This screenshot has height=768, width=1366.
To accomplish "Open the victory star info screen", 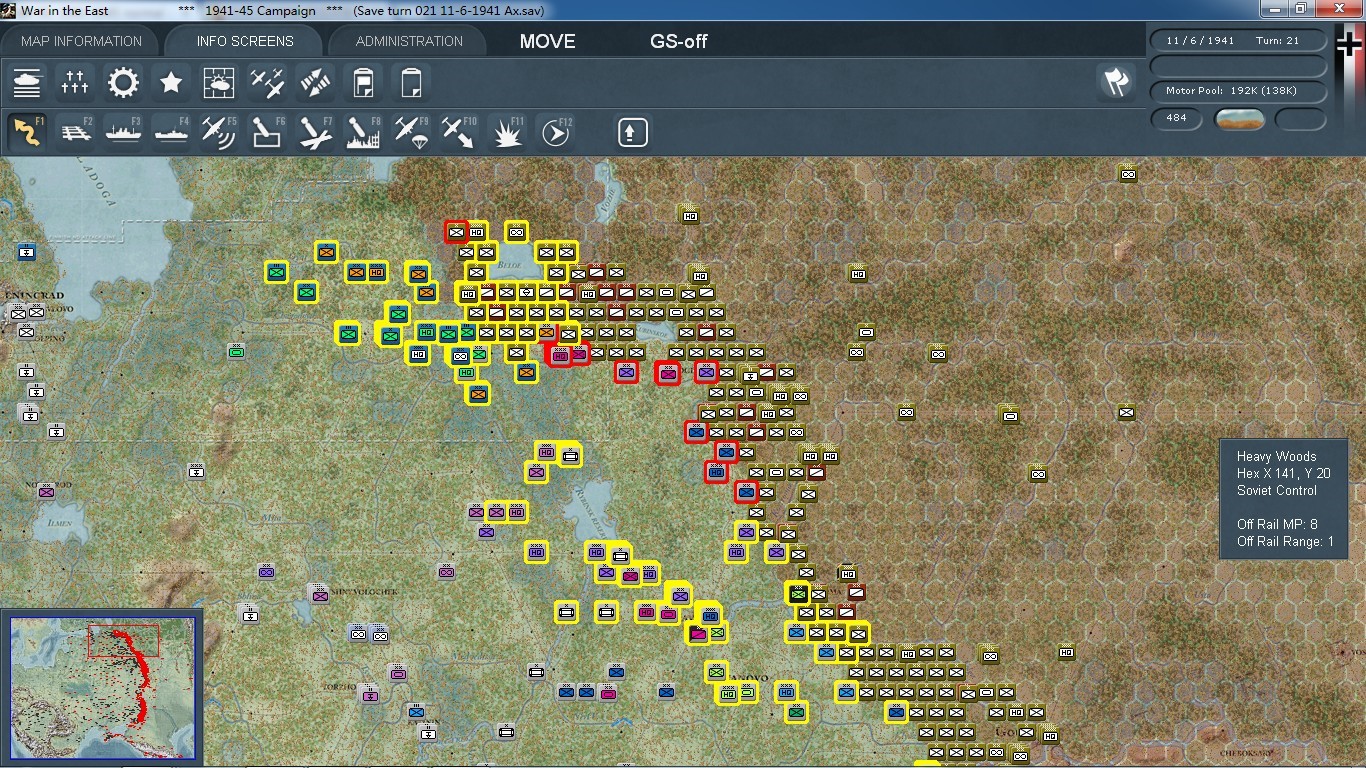I will coord(171,82).
